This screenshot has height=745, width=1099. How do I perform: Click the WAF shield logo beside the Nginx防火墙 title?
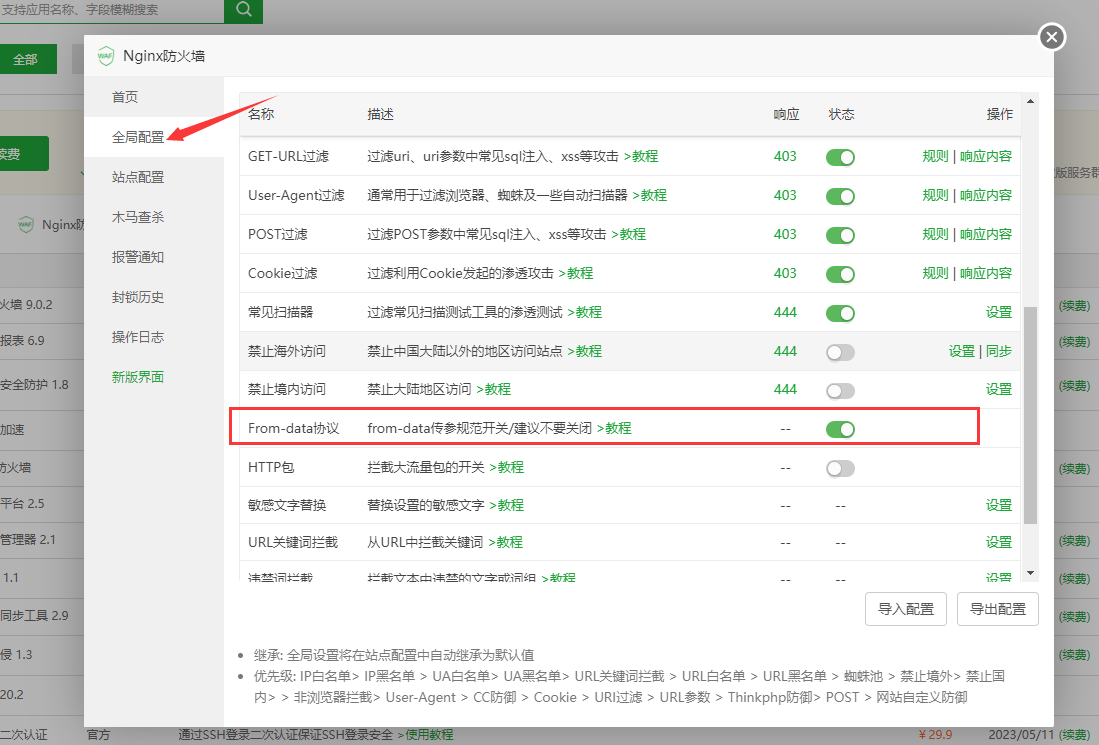[106, 56]
